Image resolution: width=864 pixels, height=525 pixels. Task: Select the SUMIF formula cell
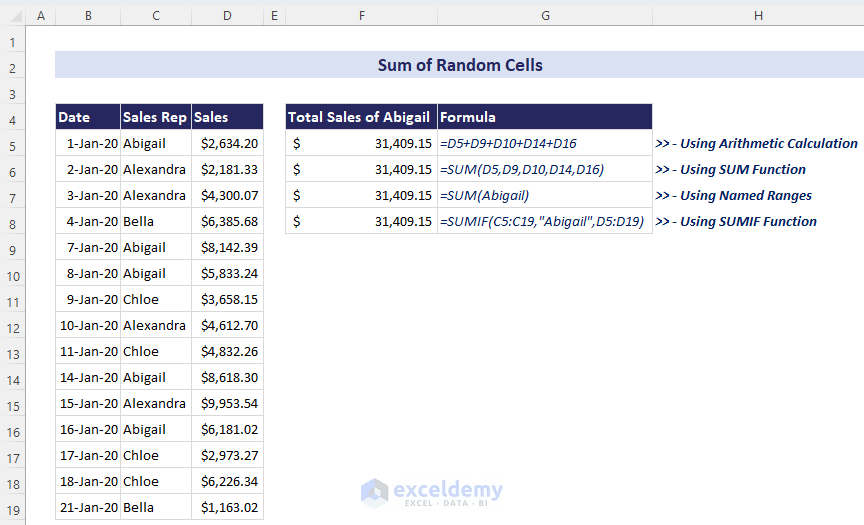[544, 221]
